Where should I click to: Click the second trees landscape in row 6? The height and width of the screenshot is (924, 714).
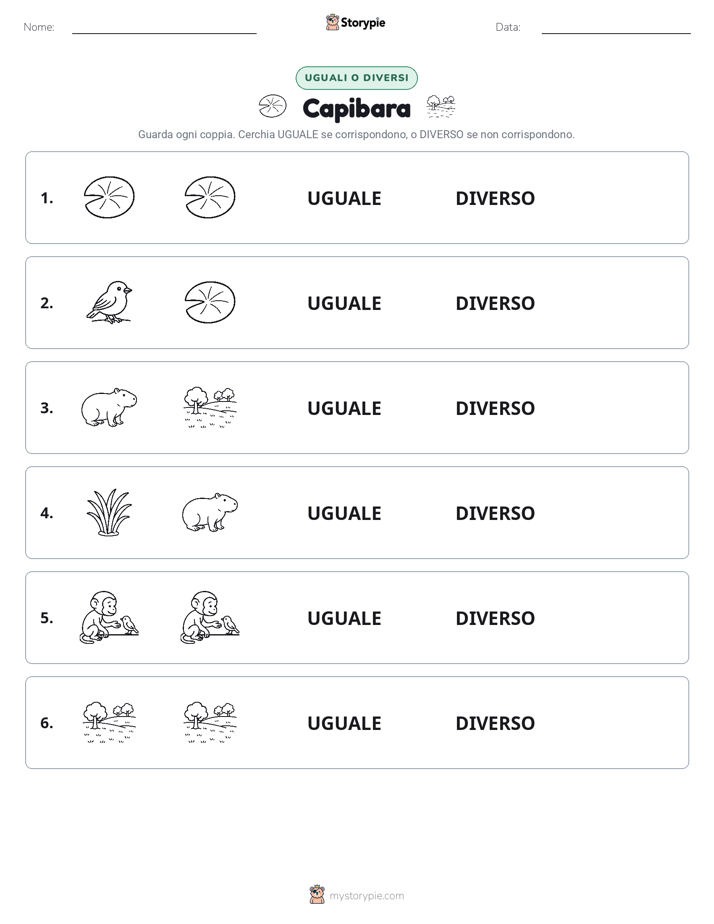click(x=210, y=722)
